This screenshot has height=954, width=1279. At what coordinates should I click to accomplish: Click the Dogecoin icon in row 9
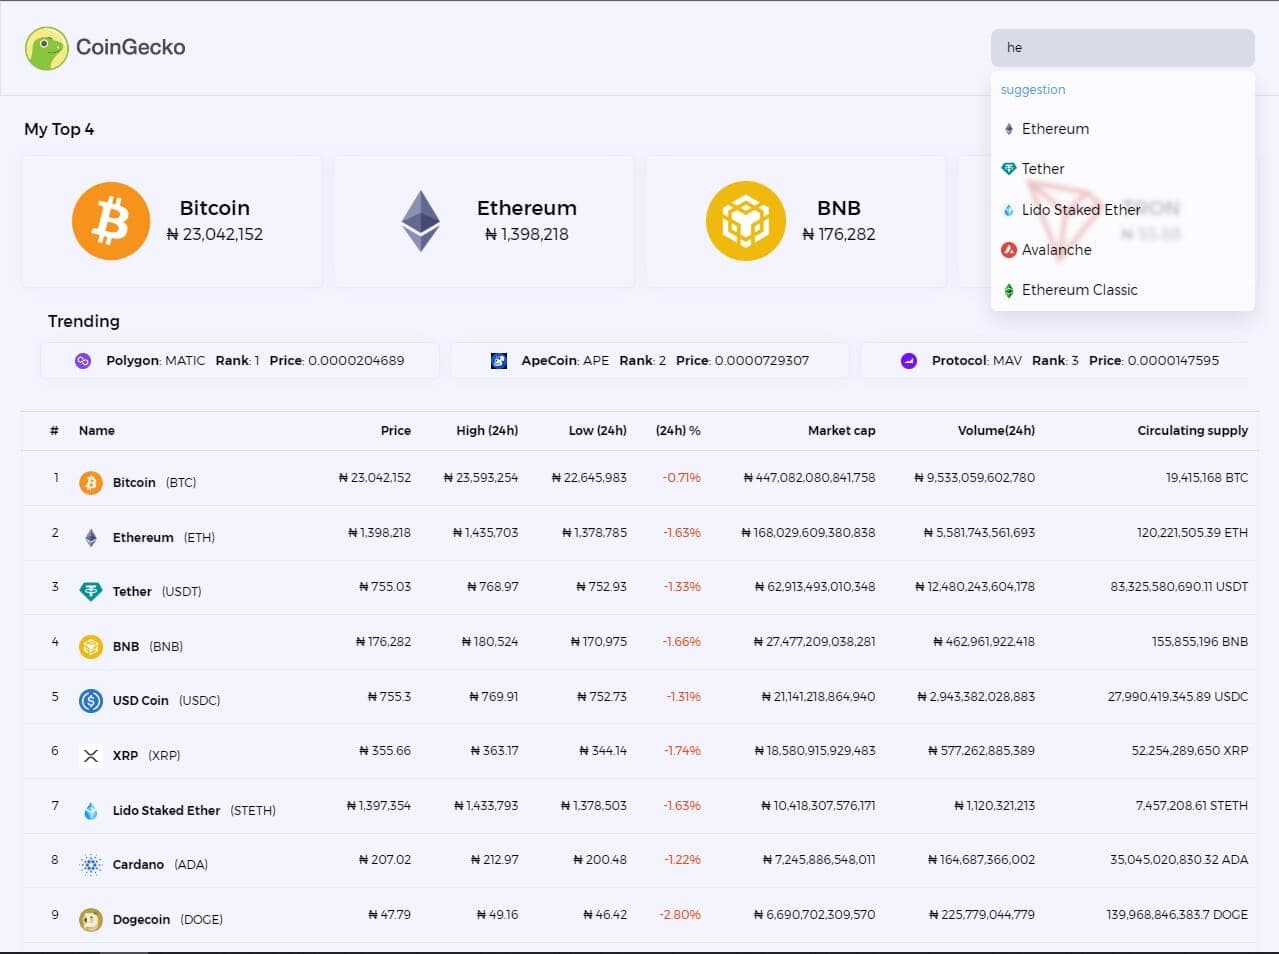[90, 918]
